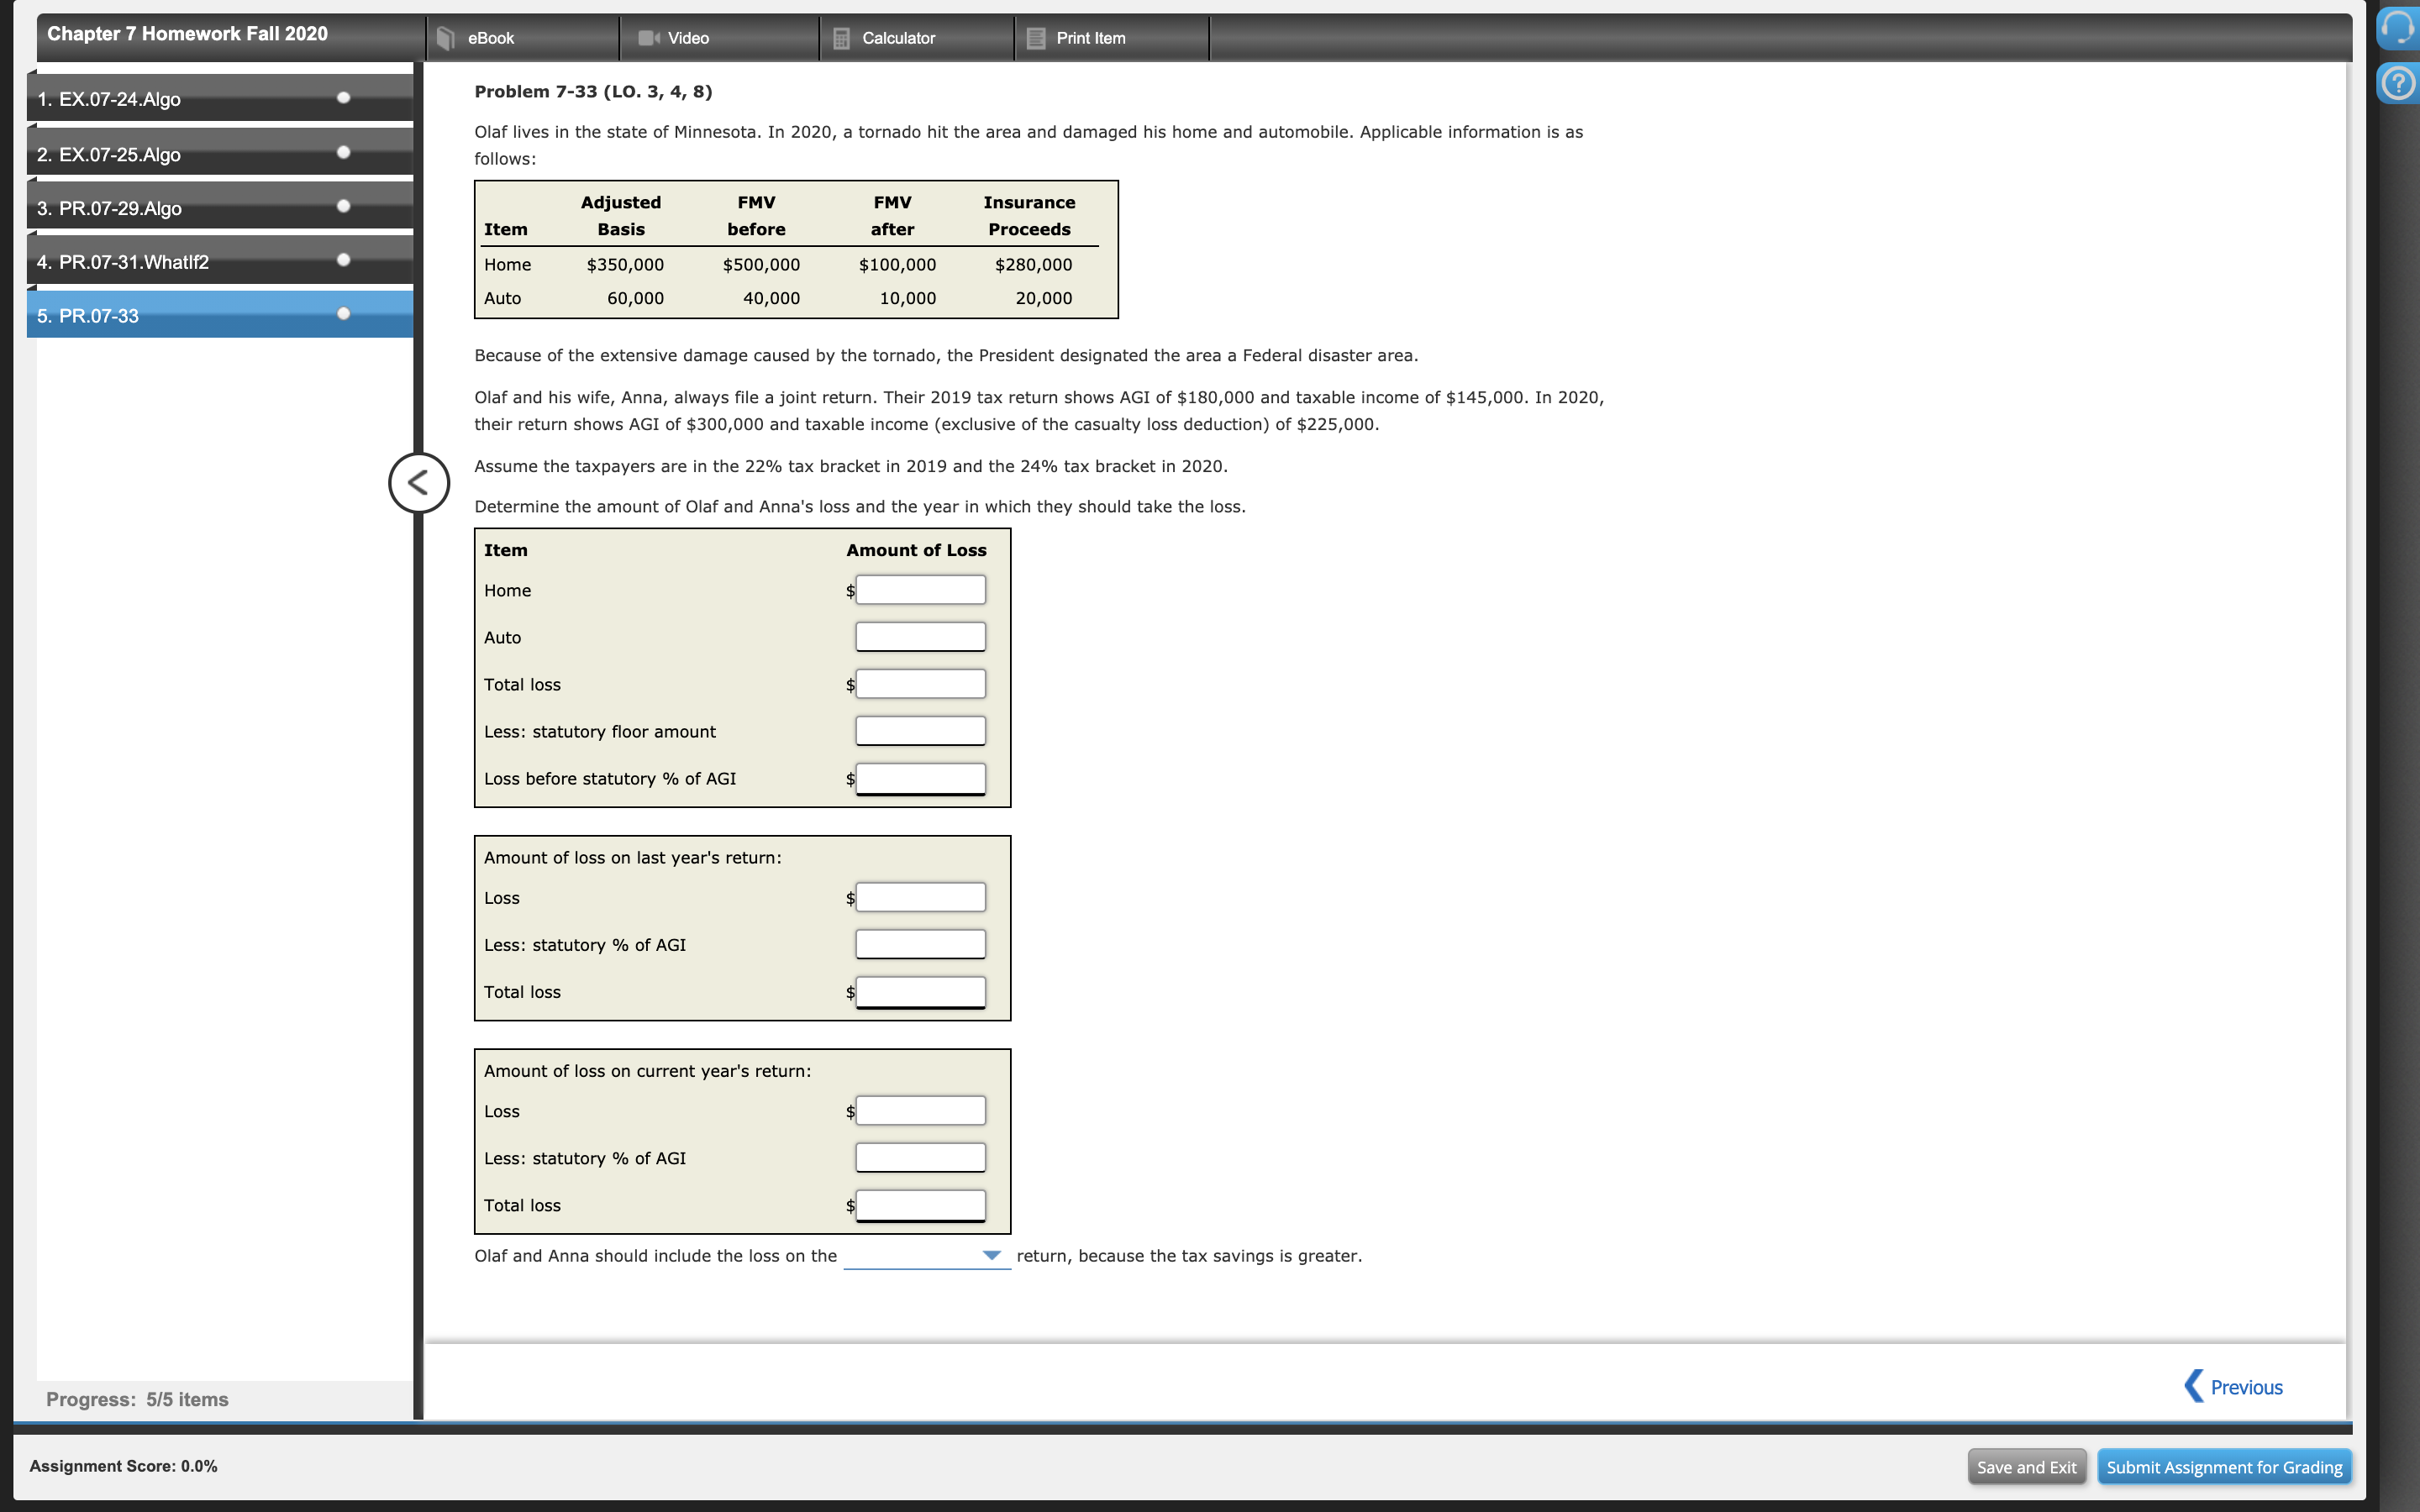Screen dimensions: 2420x1512
Task: Click the Print Item page icon
Action: [x=1036, y=38]
